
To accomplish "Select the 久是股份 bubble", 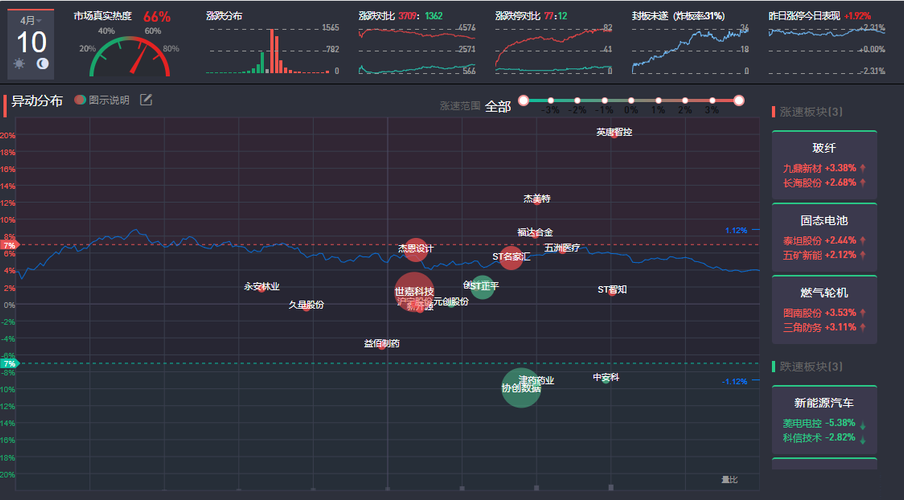I will tap(306, 307).
